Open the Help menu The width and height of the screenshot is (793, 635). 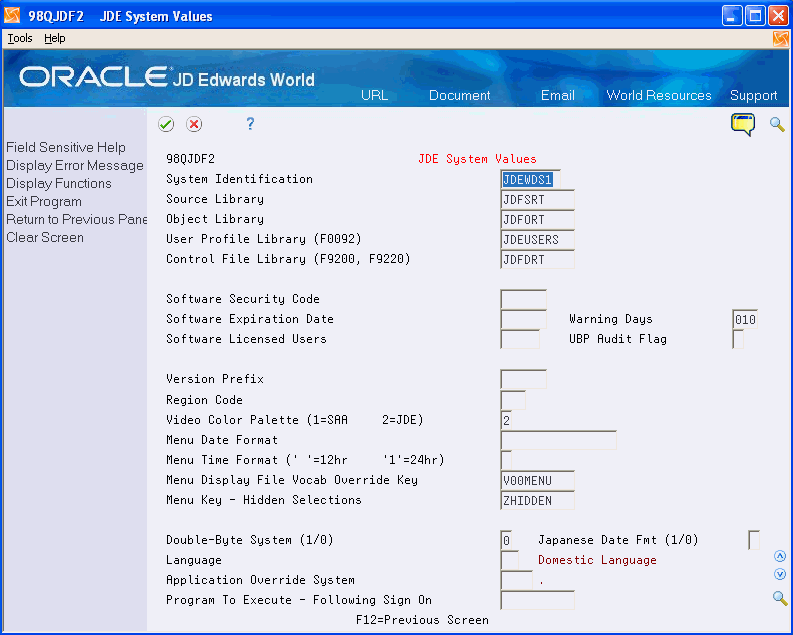pyautogui.click(x=55, y=38)
